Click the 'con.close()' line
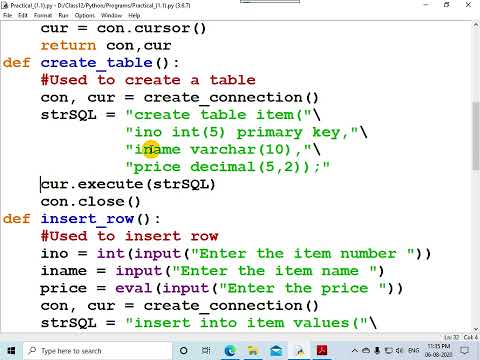 [x=91, y=202]
